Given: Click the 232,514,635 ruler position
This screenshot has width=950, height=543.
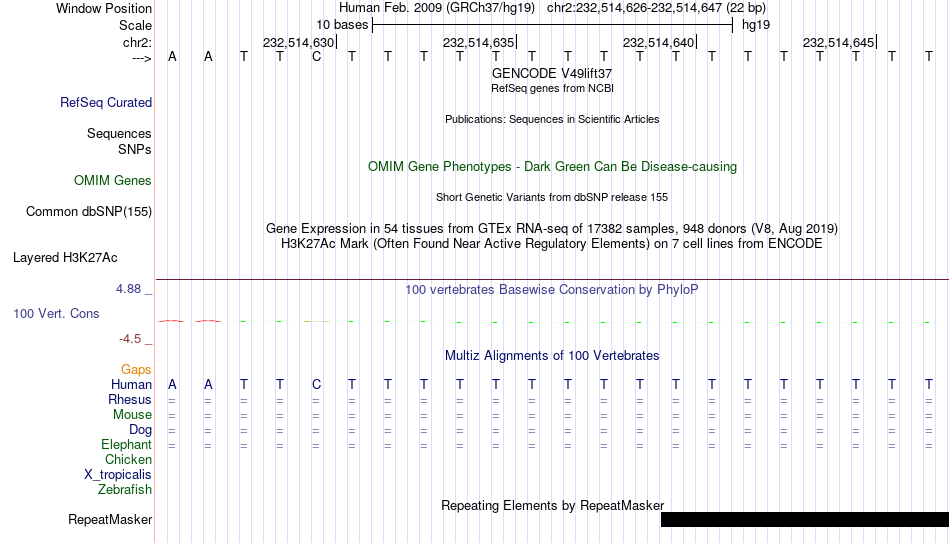Looking at the screenshot, I should (x=479, y=42).
